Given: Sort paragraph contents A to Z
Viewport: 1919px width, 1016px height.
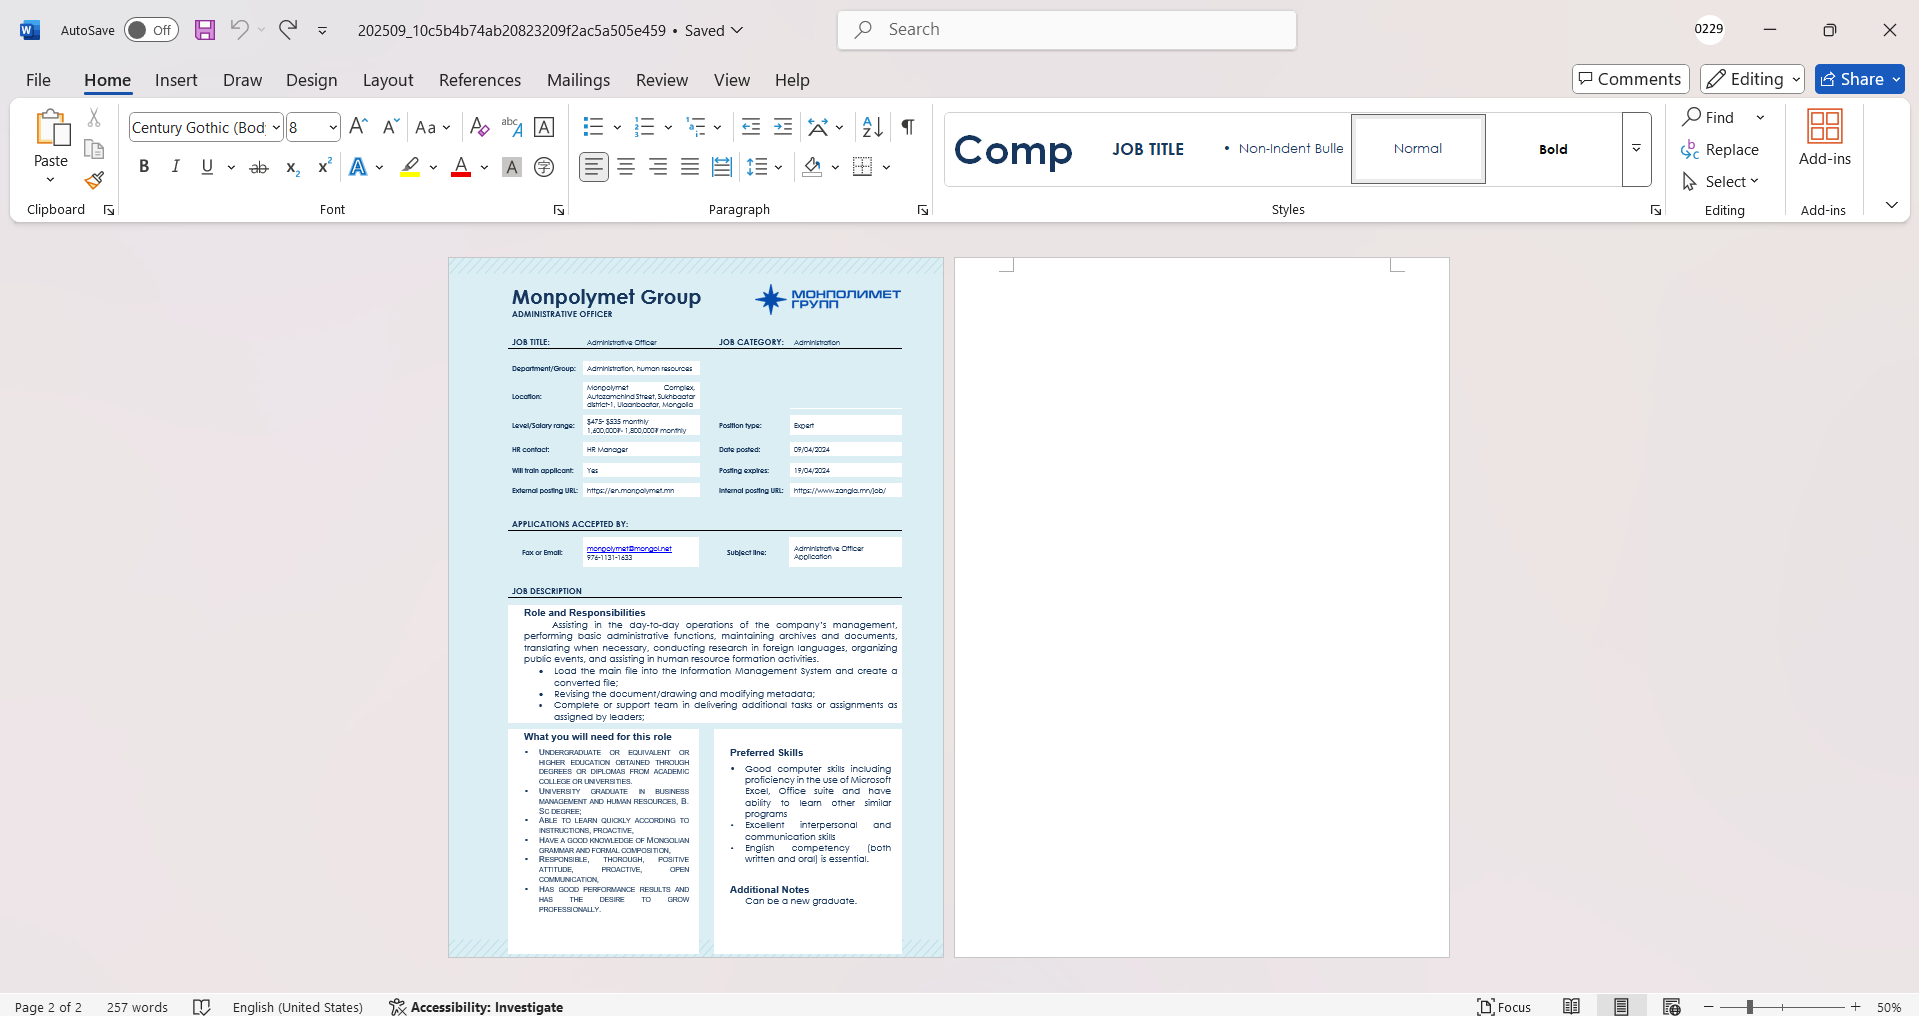Looking at the screenshot, I should pyautogui.click(x=872, y=127).
